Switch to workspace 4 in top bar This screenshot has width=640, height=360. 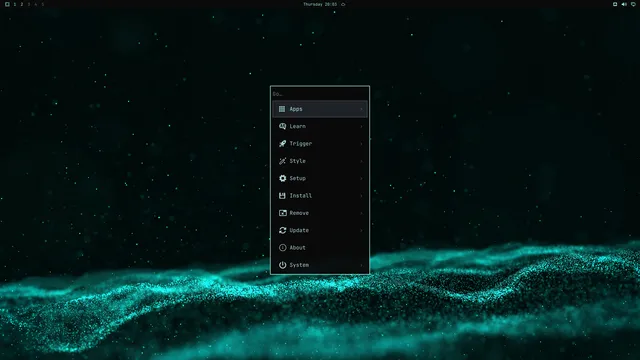(36, 4)
